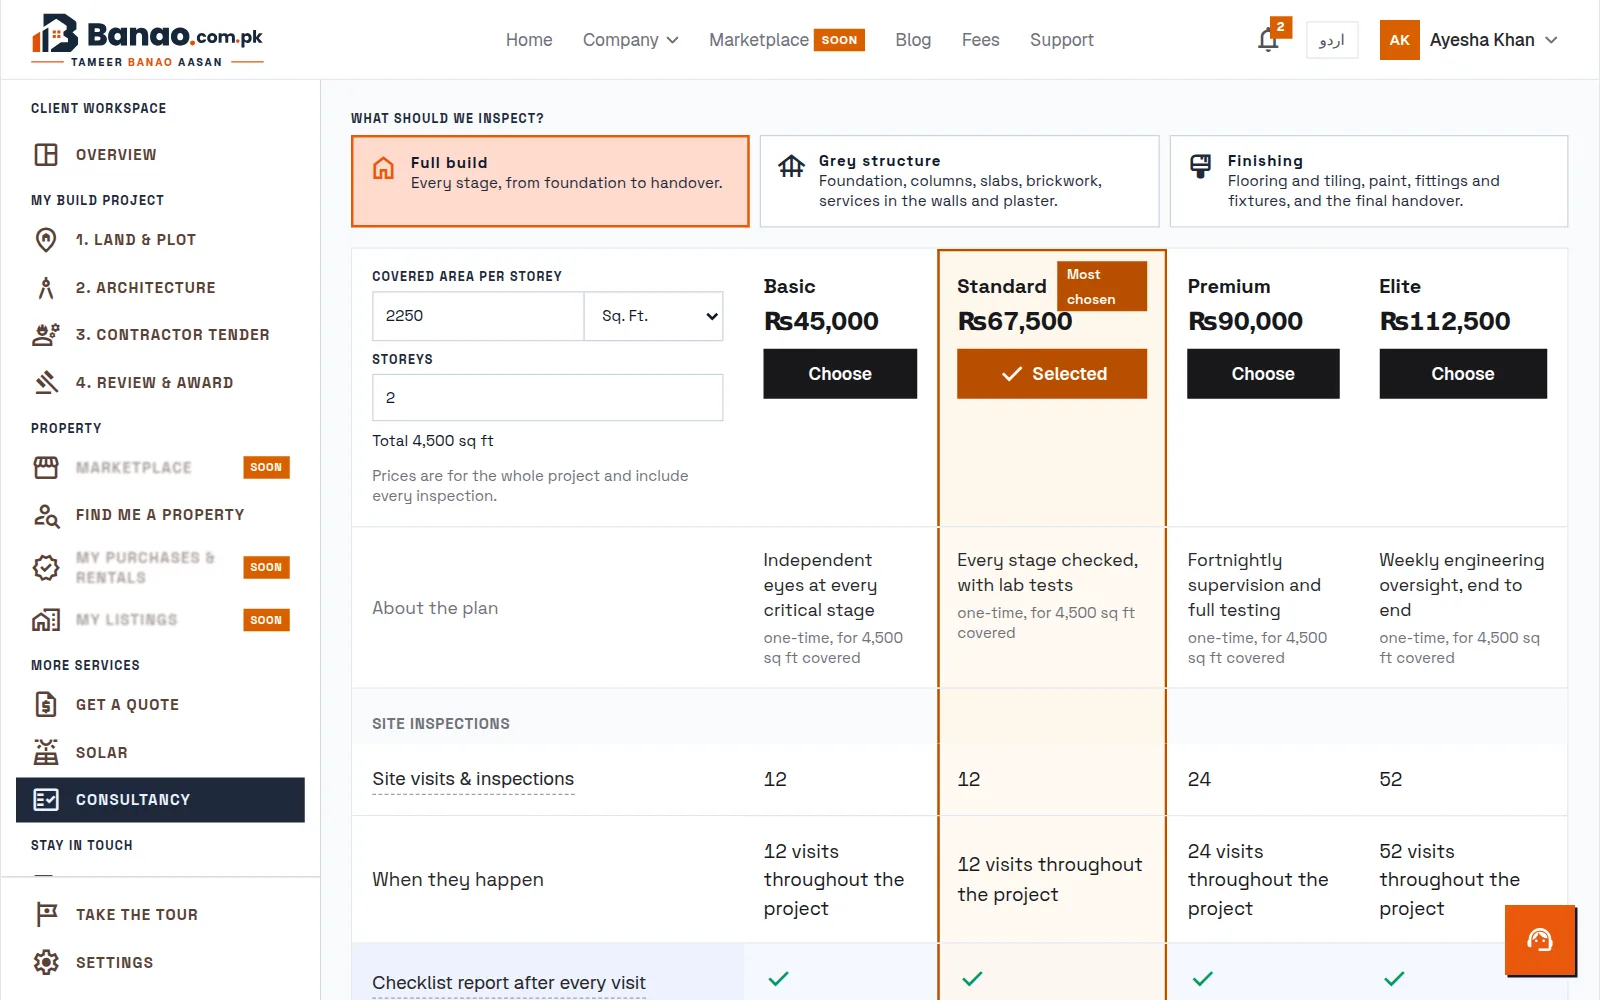Switch language to Urdu
This screenshot has height=1000, width=1600.
(1332, 40)
